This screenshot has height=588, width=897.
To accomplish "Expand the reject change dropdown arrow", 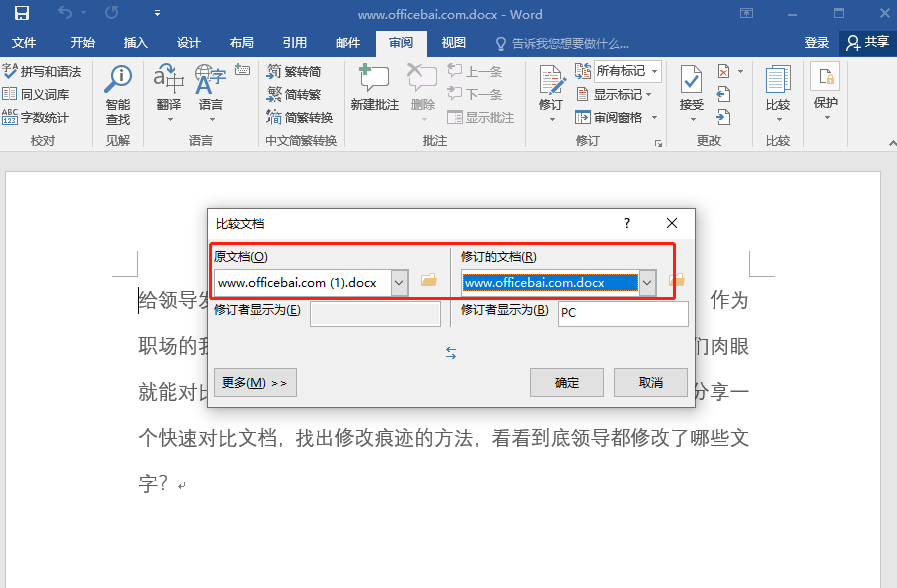I will point(740,71).
